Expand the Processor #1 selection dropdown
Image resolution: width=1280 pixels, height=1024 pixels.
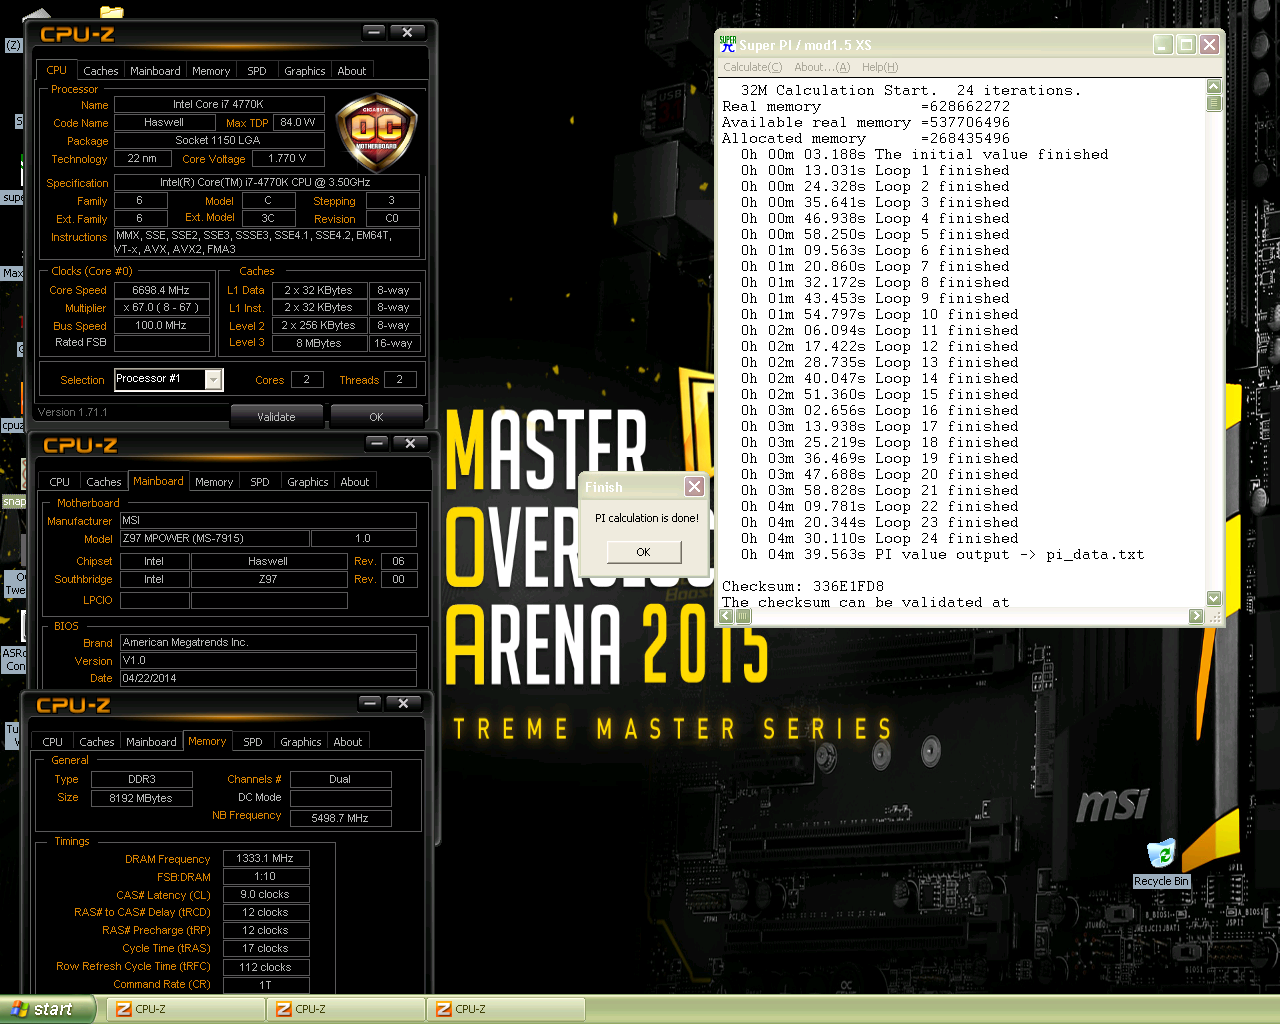pos(213,380)
